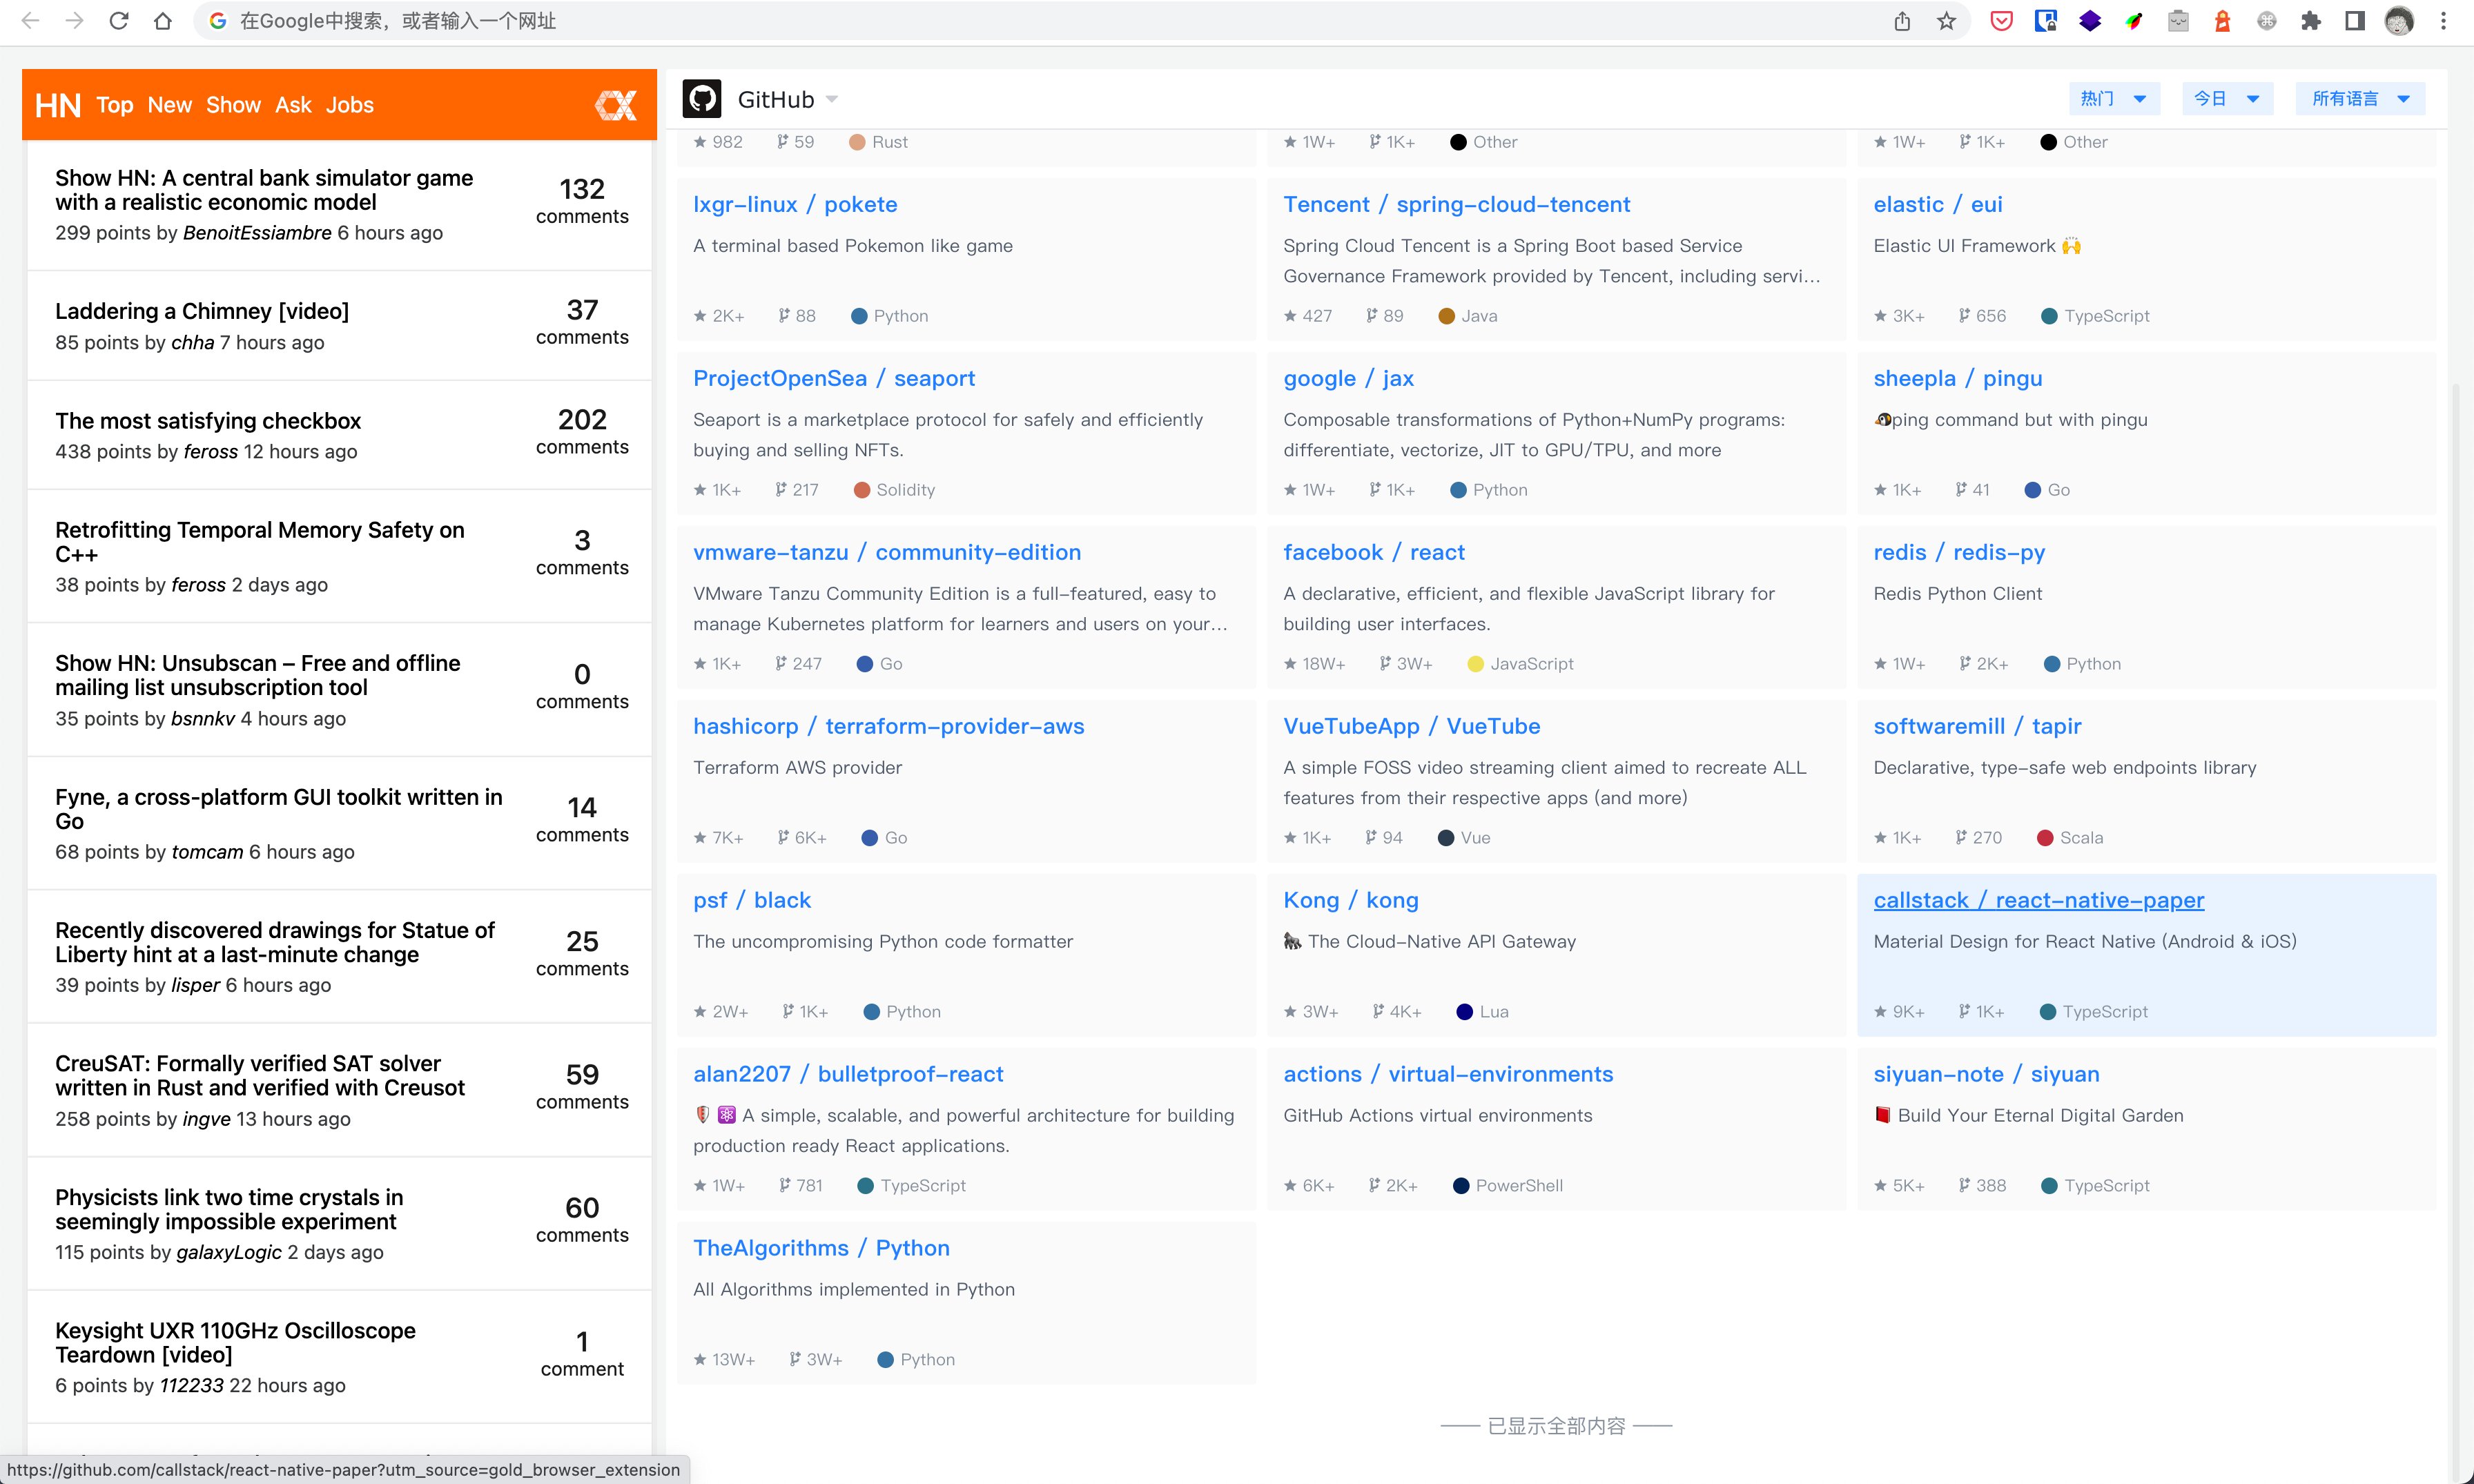Click the browser share icon
Image resolution: width=2474 pixels, height=1484 pixels.
coord(1902,21)
